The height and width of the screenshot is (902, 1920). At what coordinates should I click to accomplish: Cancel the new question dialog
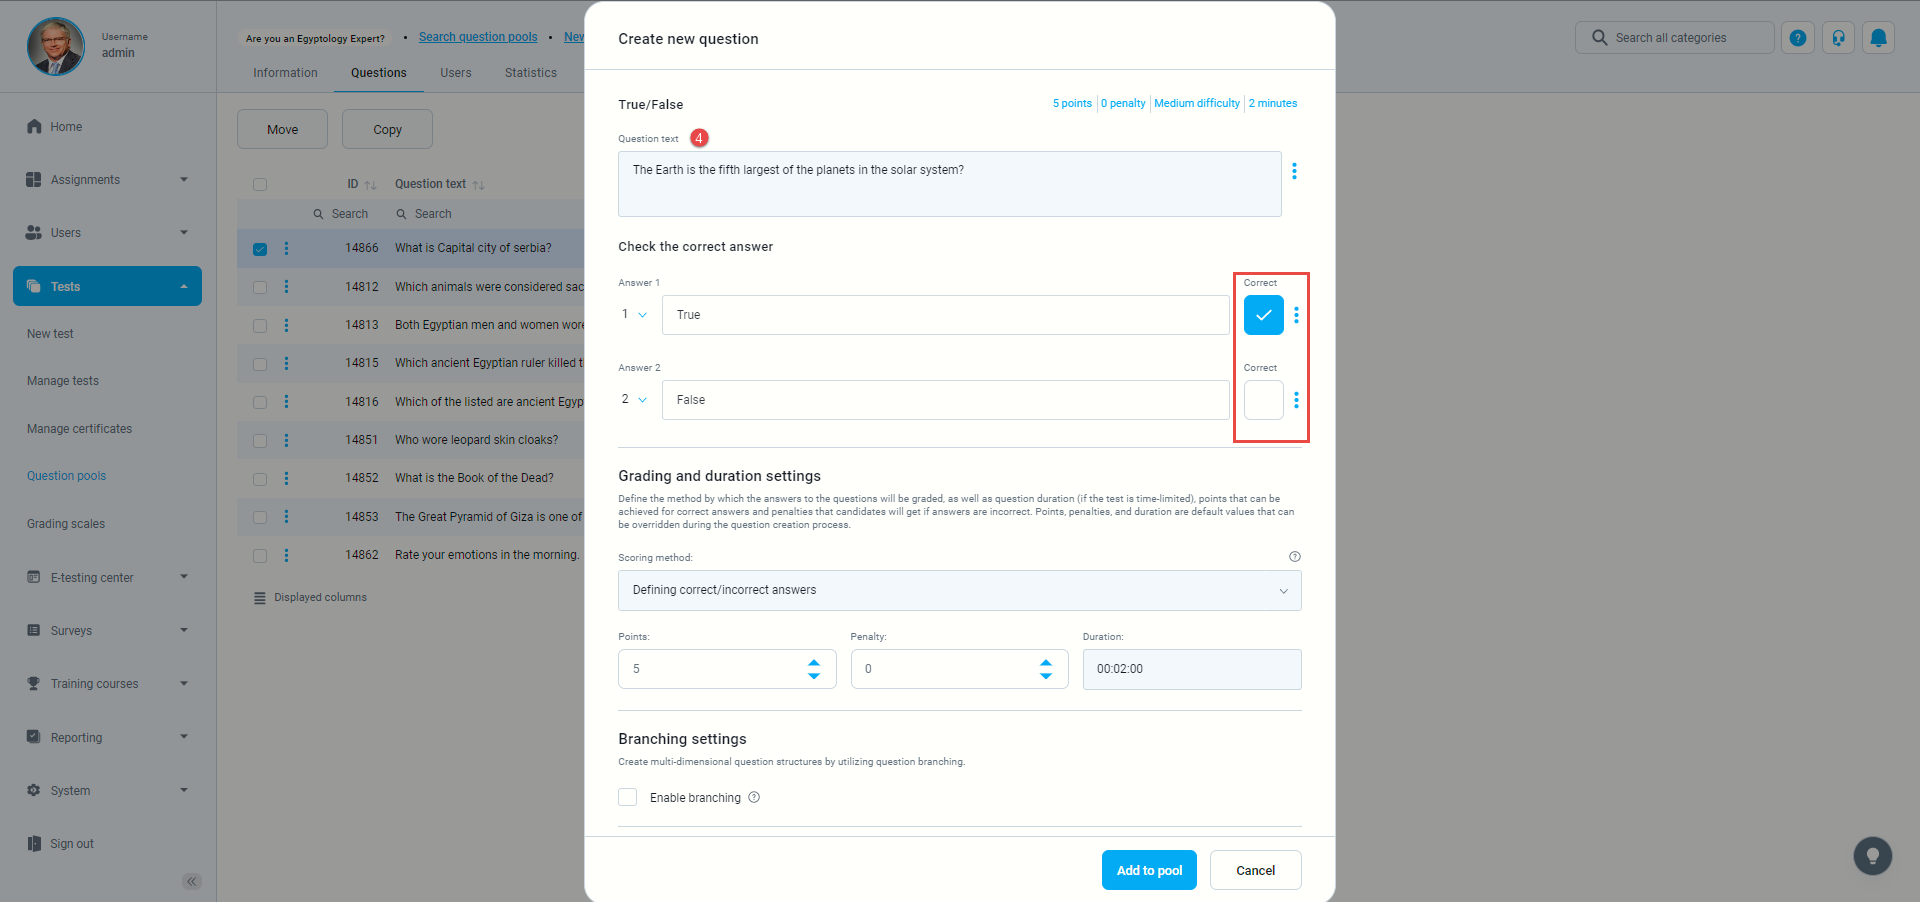coord(1255,870)
